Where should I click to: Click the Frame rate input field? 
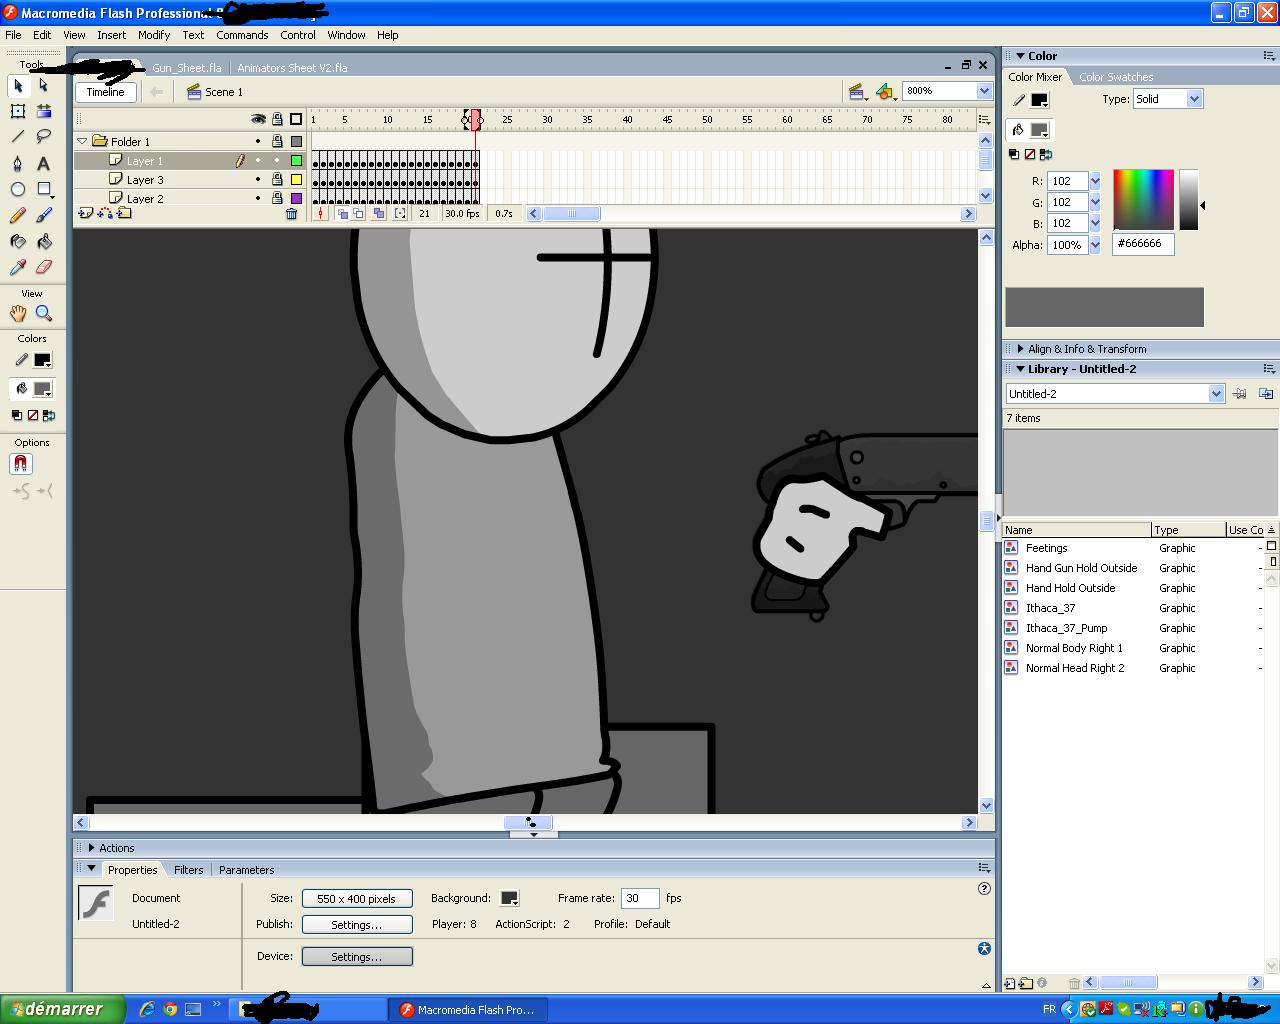640,898
